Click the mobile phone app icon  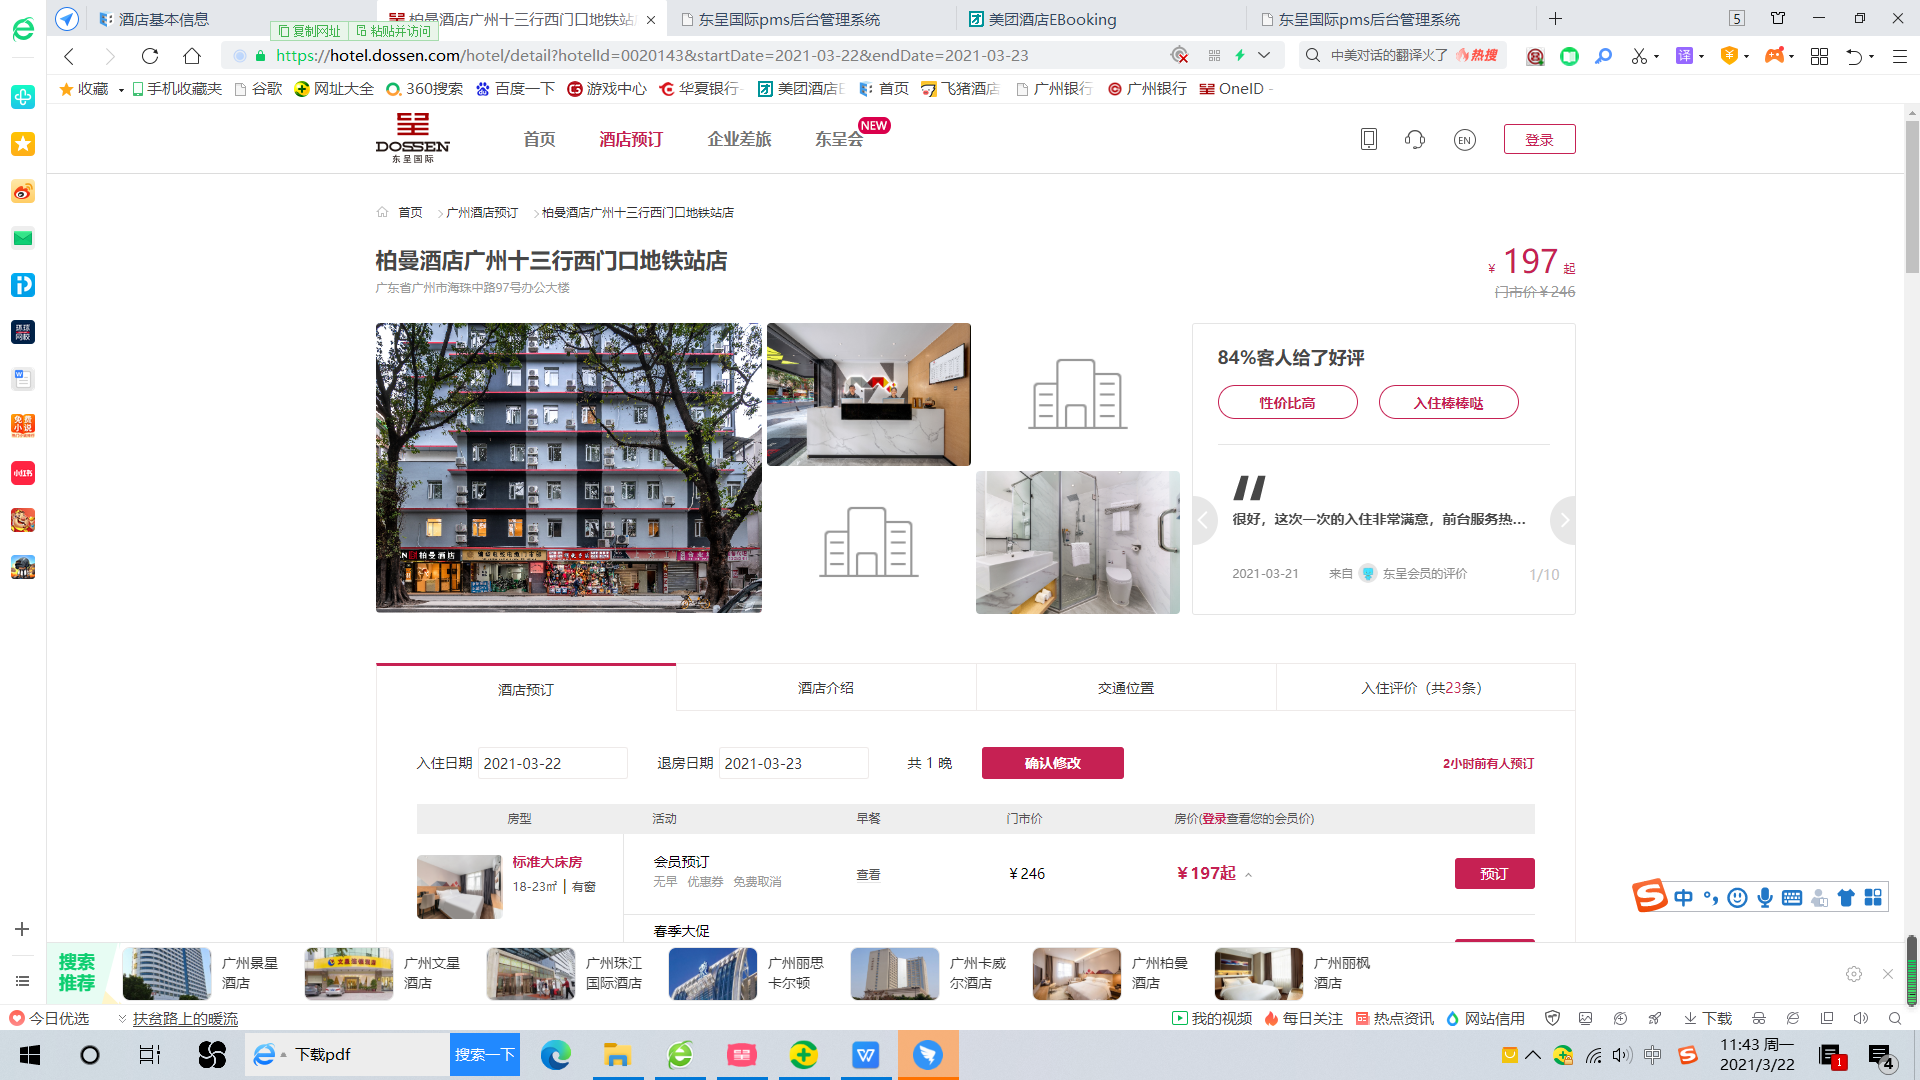click(1369, 139)
